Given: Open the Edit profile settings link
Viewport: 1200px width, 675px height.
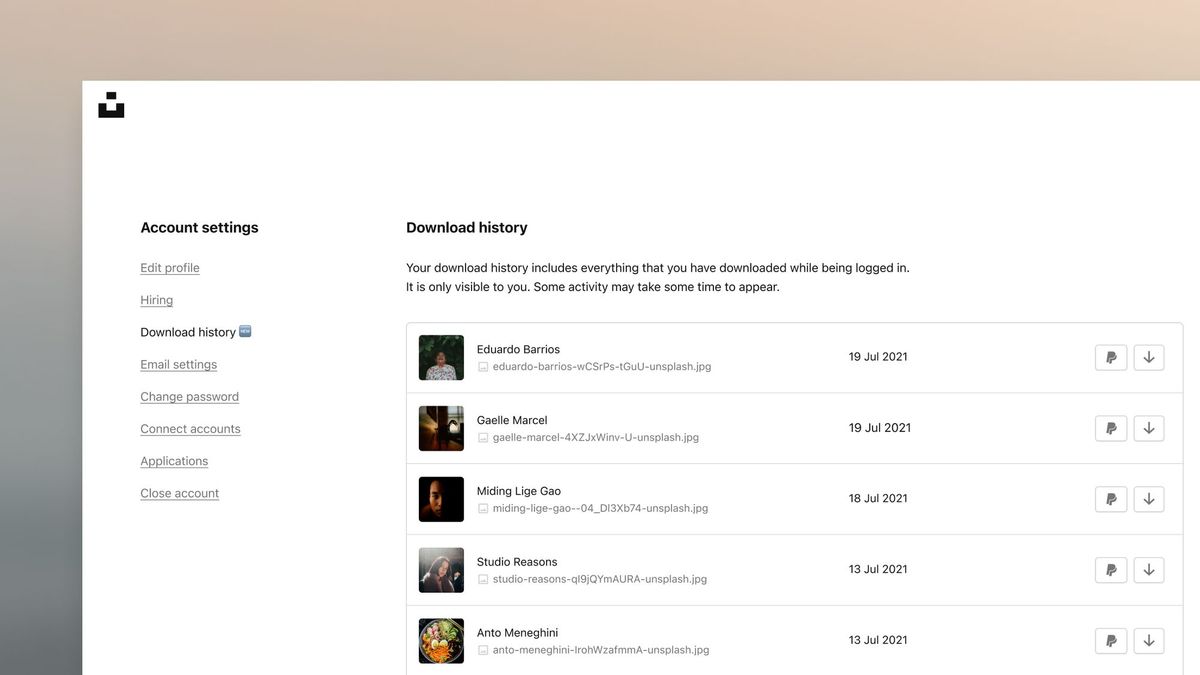Looking at the screenshot, I should point(170,268).
